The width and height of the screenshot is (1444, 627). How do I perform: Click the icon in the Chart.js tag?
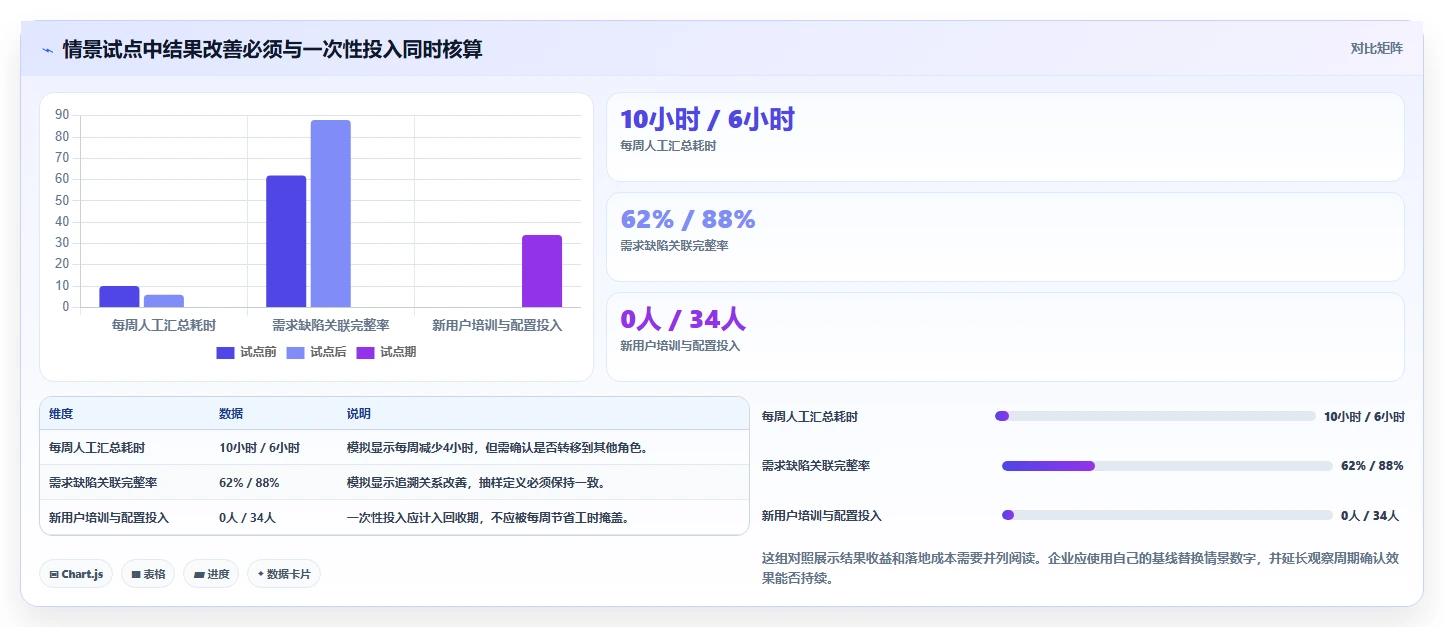(54, 574)
